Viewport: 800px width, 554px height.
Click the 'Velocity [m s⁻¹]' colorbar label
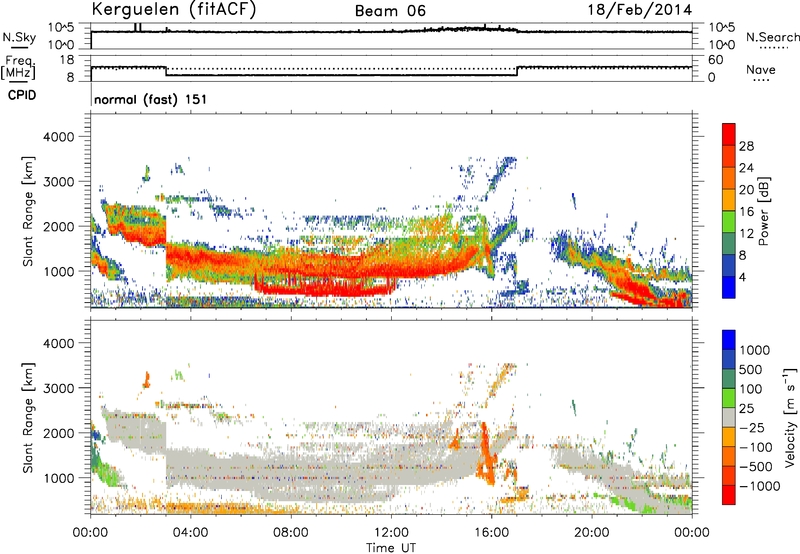[790, 417]
